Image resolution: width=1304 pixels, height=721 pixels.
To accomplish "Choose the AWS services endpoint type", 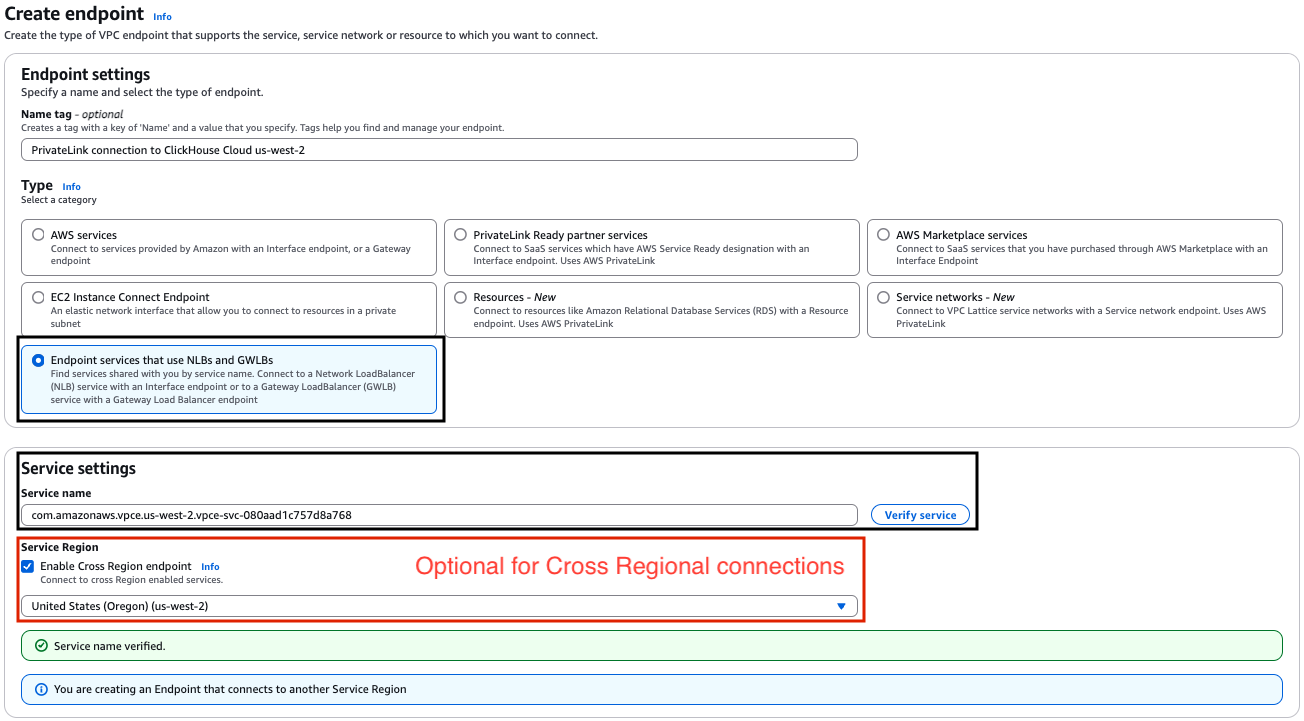I will coord(38,234).
